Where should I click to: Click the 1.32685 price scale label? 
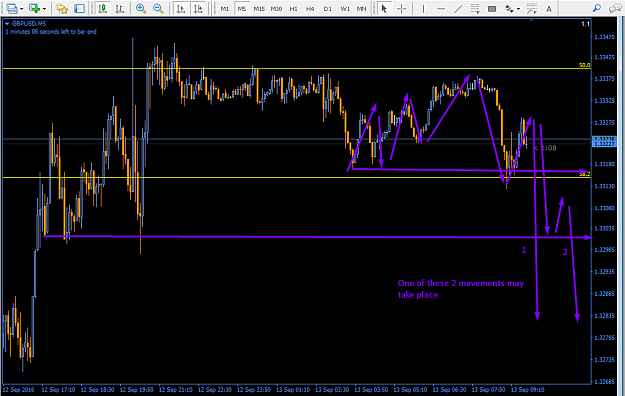click(604, 382)
